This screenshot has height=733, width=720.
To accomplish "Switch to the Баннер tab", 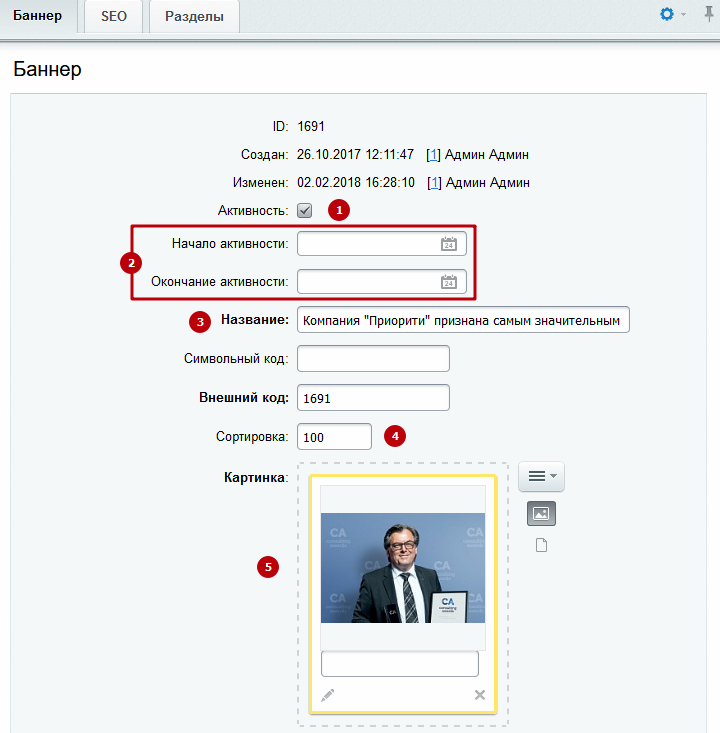I will tap(37, 16).
